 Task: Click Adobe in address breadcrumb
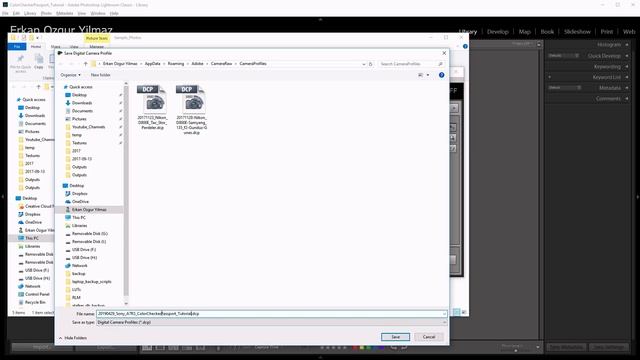click(198, 64)
